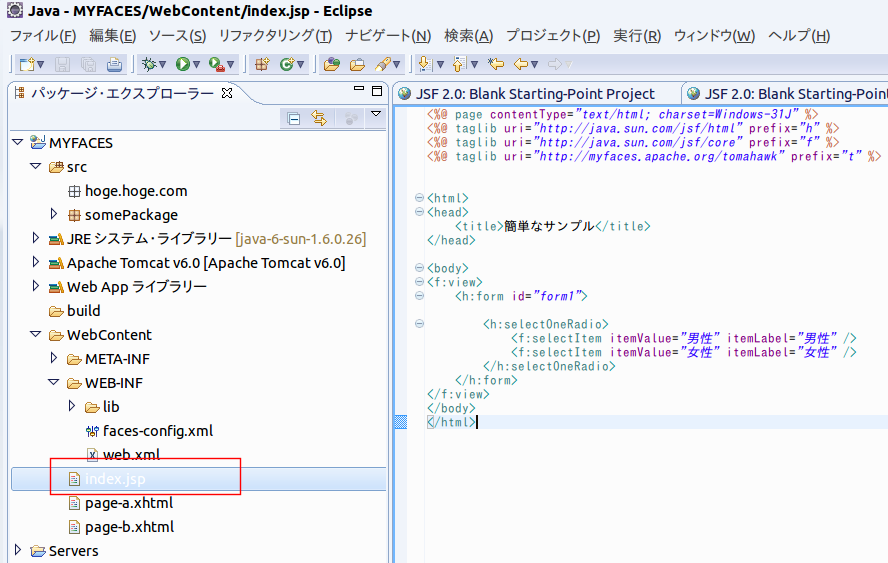Click Run External Tools icon

216,64
